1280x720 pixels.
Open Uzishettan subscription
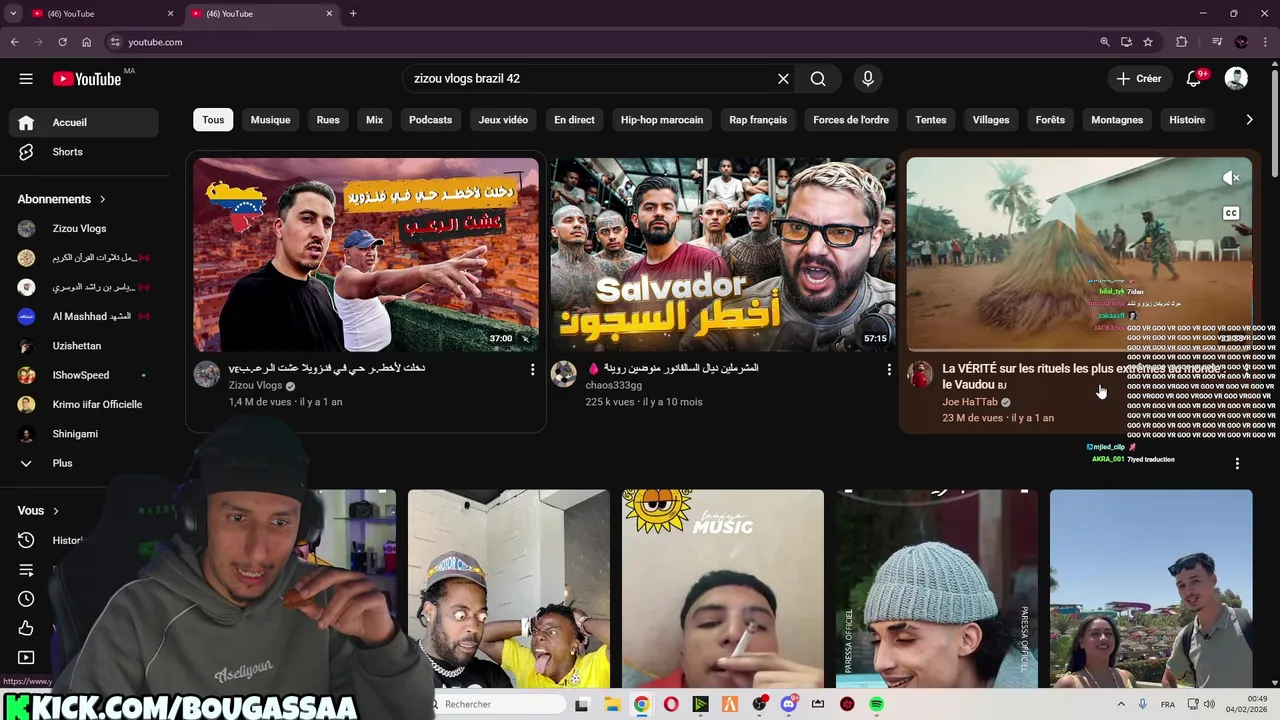83,346
